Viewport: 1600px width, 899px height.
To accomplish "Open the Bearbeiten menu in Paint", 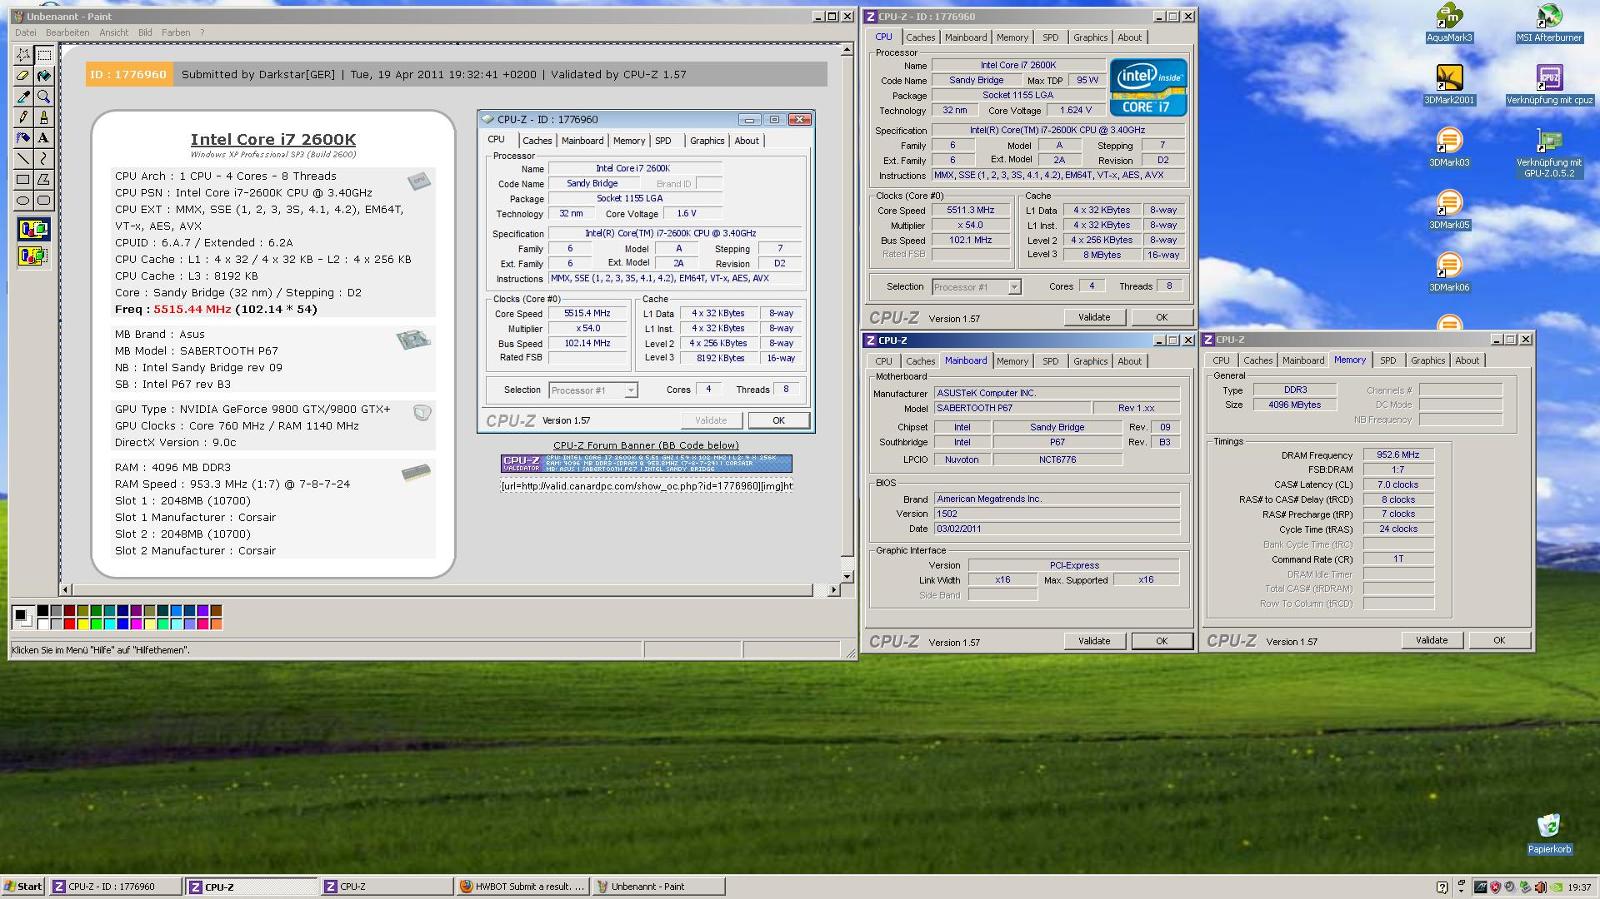I will tap(67, 32).
